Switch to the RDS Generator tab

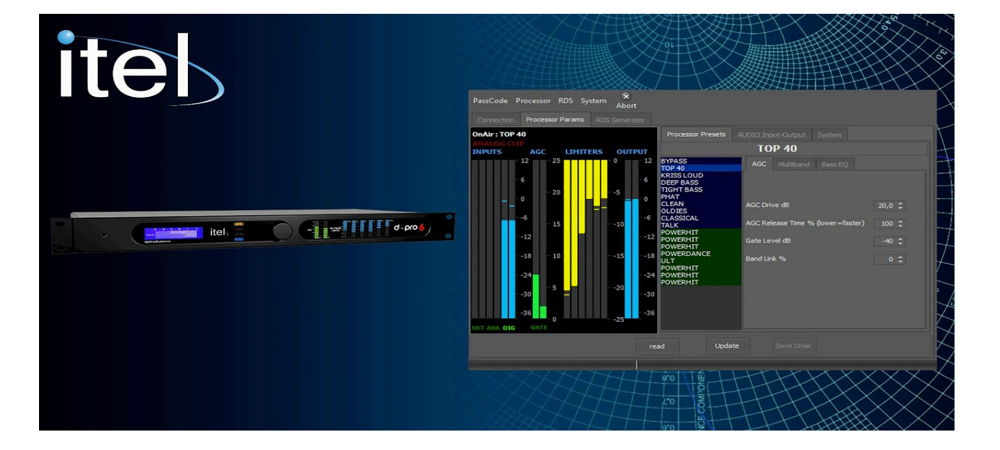(620, 120)
